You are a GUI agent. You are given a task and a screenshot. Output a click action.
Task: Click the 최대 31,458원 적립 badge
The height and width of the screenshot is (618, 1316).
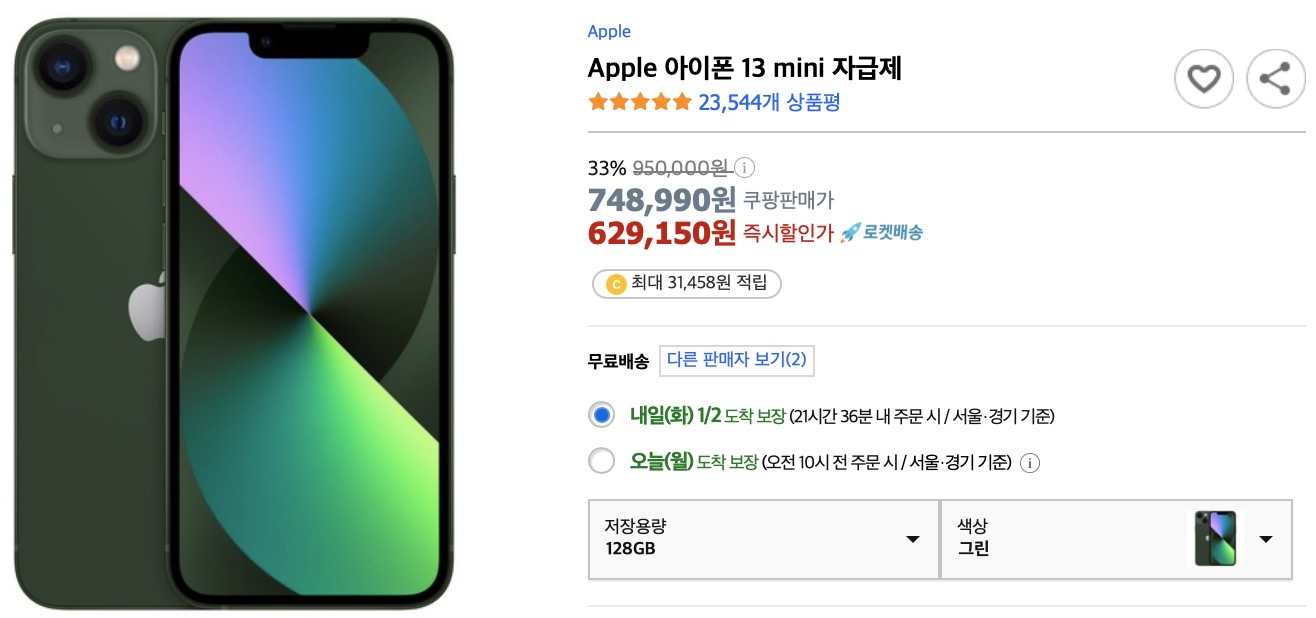686,284
